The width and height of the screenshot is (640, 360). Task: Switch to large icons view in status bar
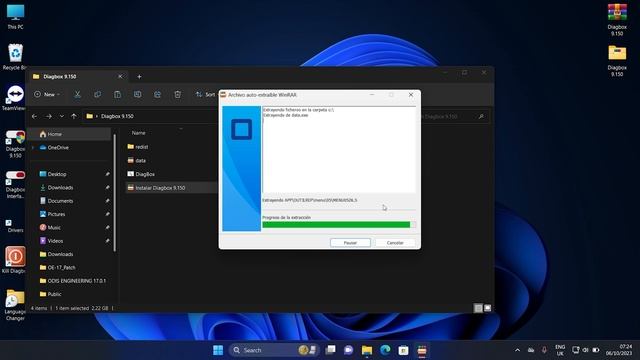coord(487,308)
